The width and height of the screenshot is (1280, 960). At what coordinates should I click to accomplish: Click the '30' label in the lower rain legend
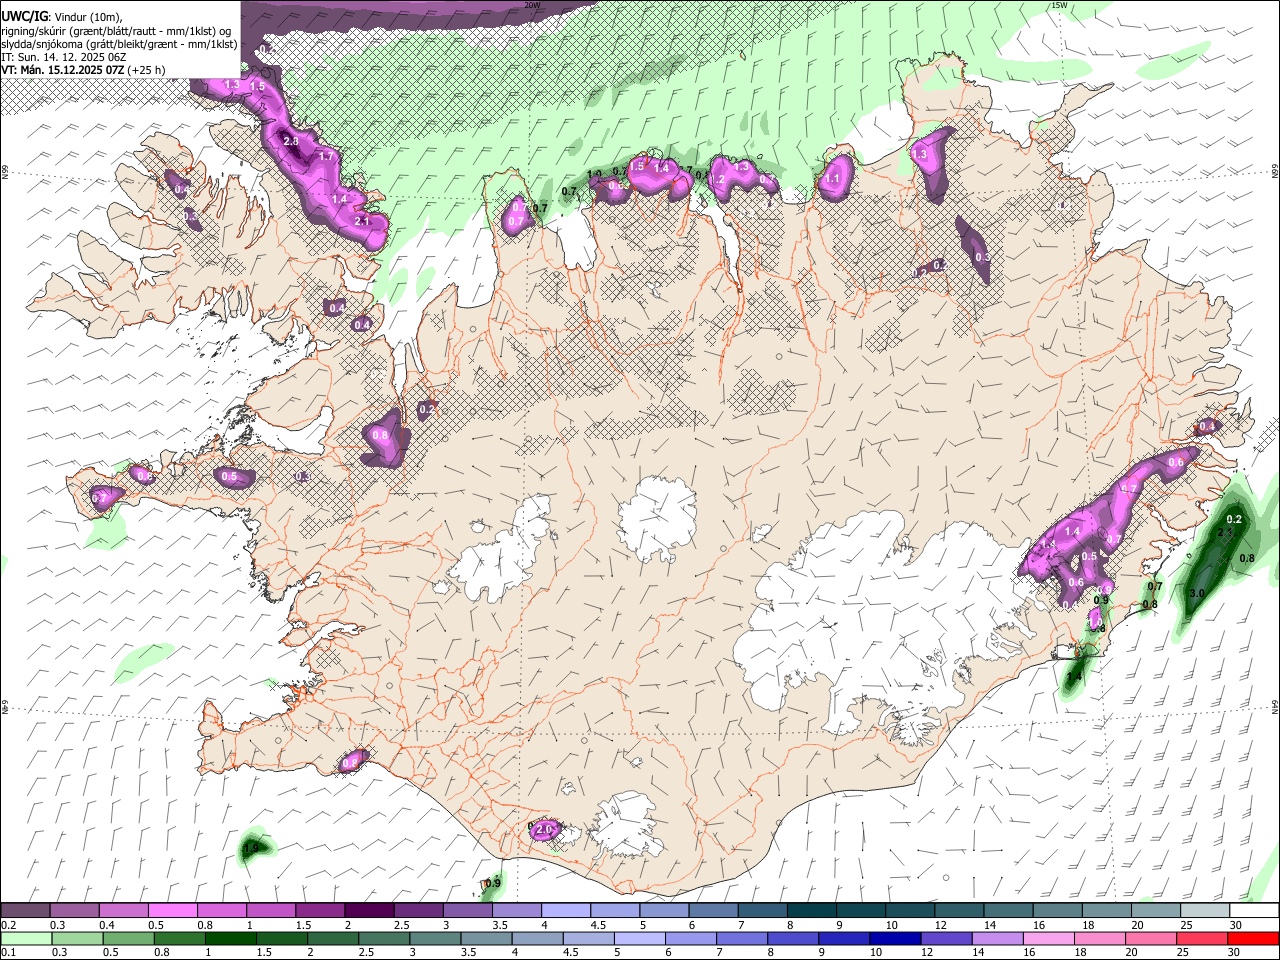coord(1234,952)
